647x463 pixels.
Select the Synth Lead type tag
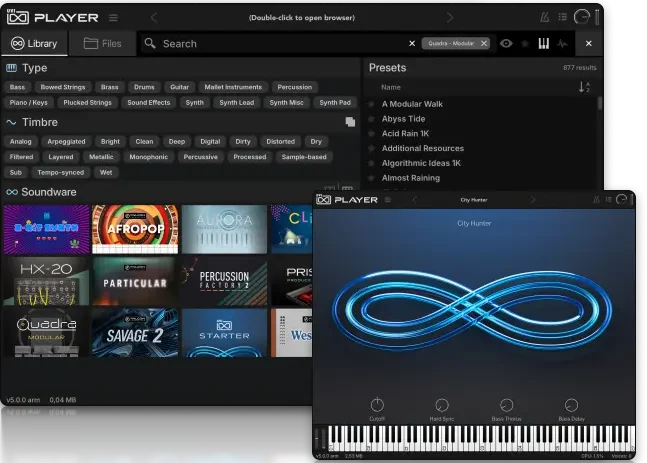237,102
